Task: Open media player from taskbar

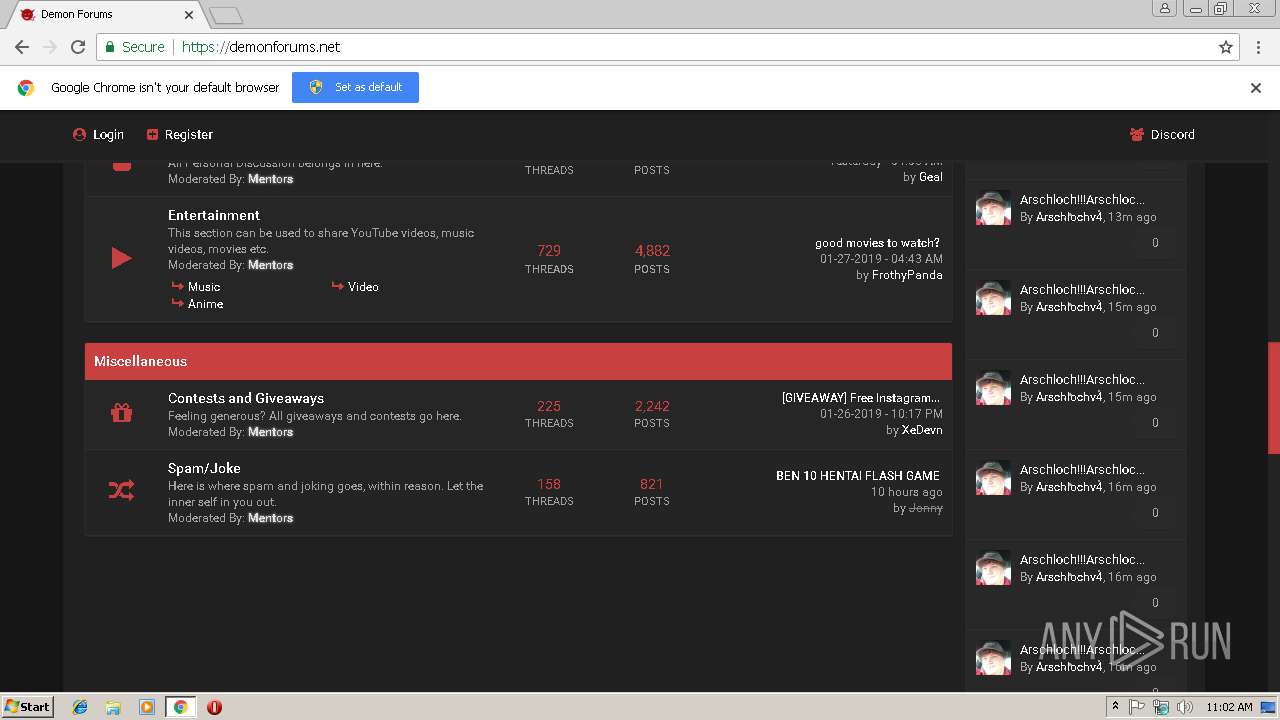Action: [x=147, y=707]
